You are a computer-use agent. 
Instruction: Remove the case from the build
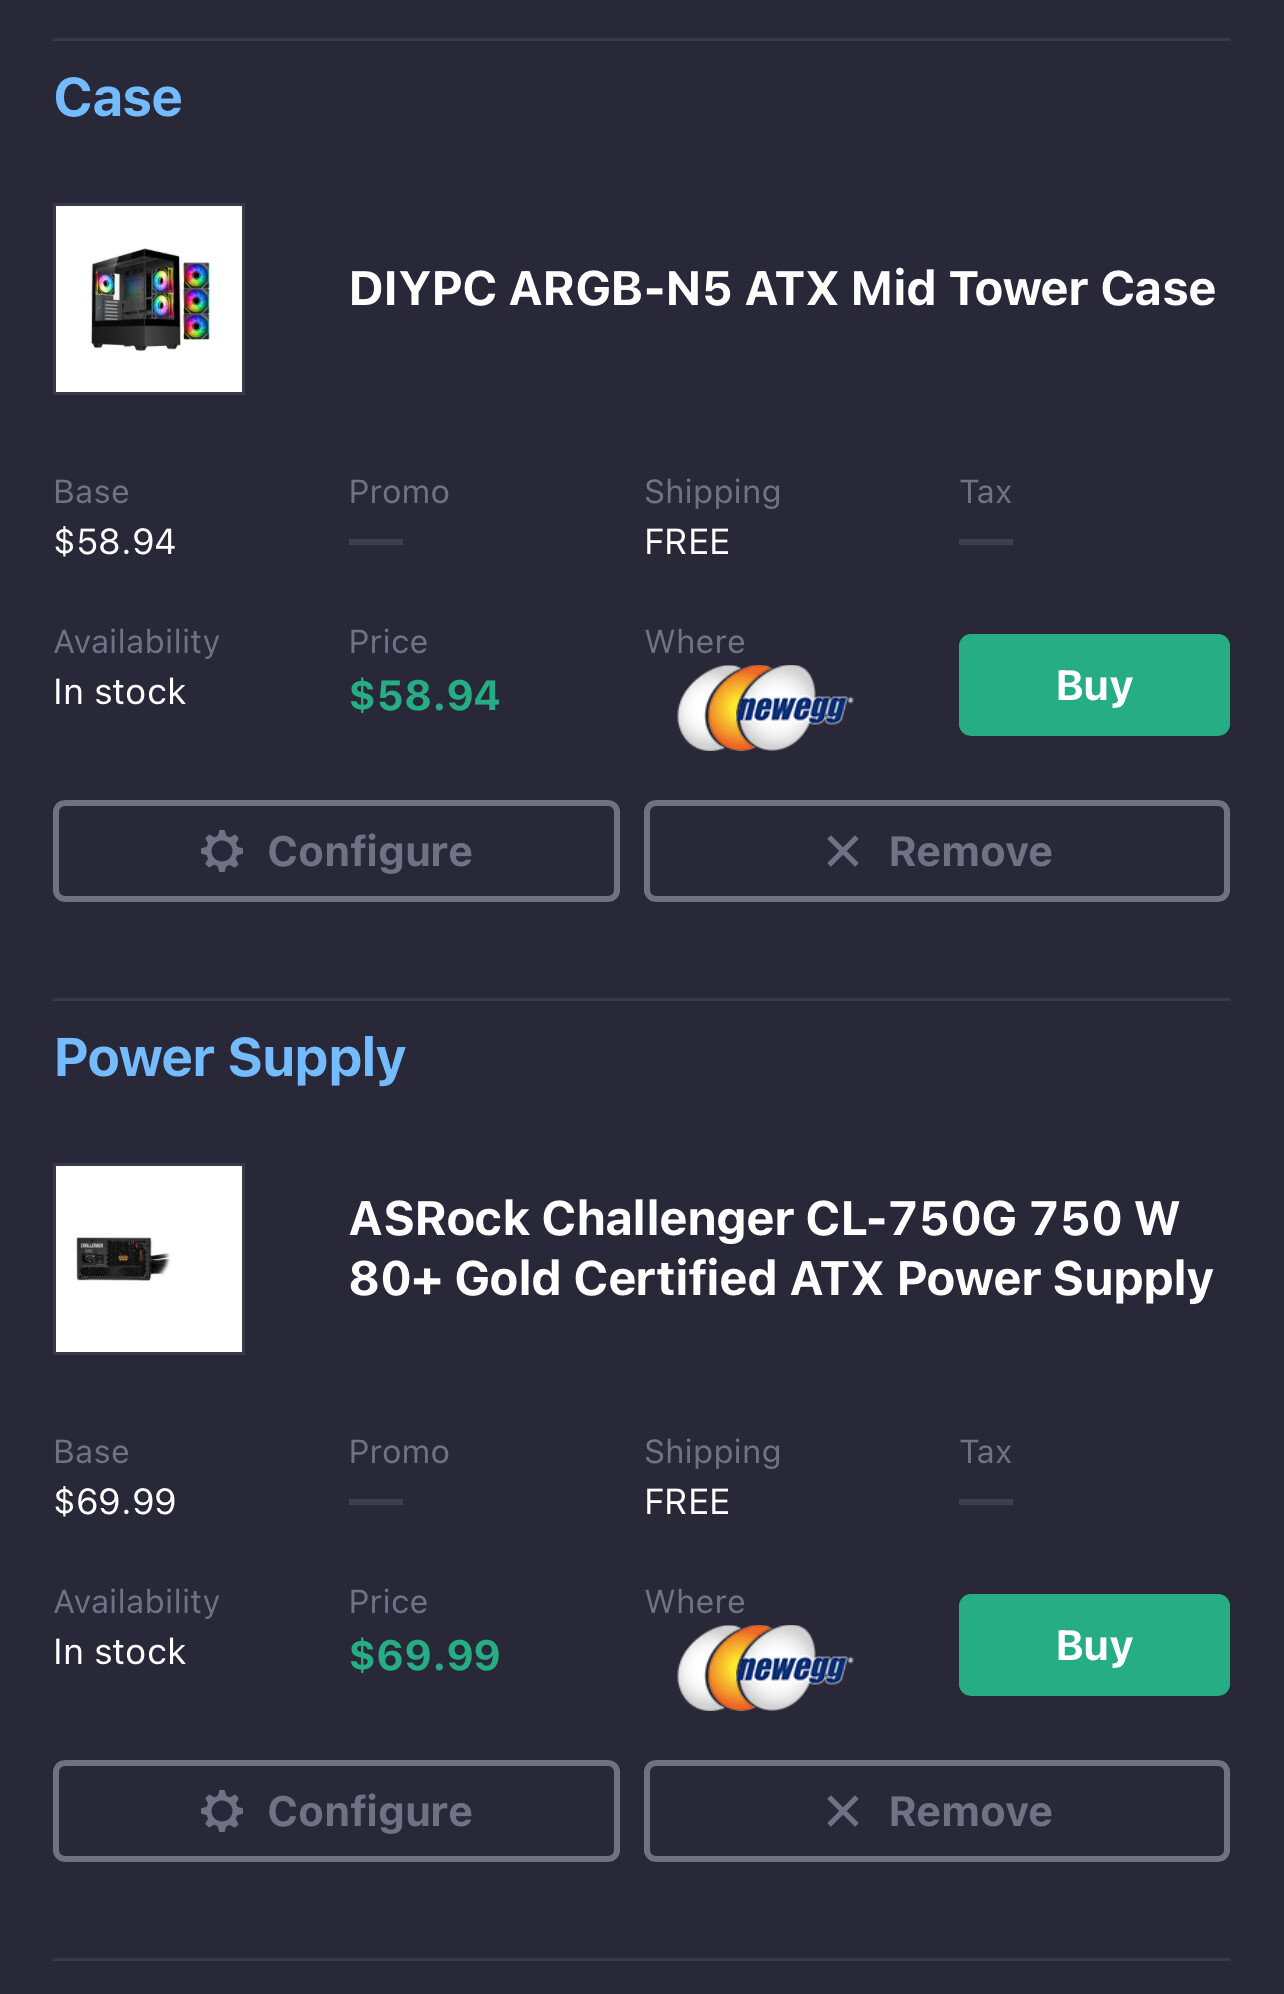click(936, 851)
